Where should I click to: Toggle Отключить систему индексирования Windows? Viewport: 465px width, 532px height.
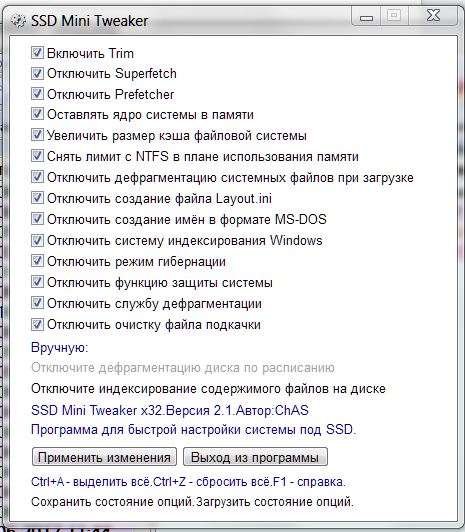click(x=37, y=240)
